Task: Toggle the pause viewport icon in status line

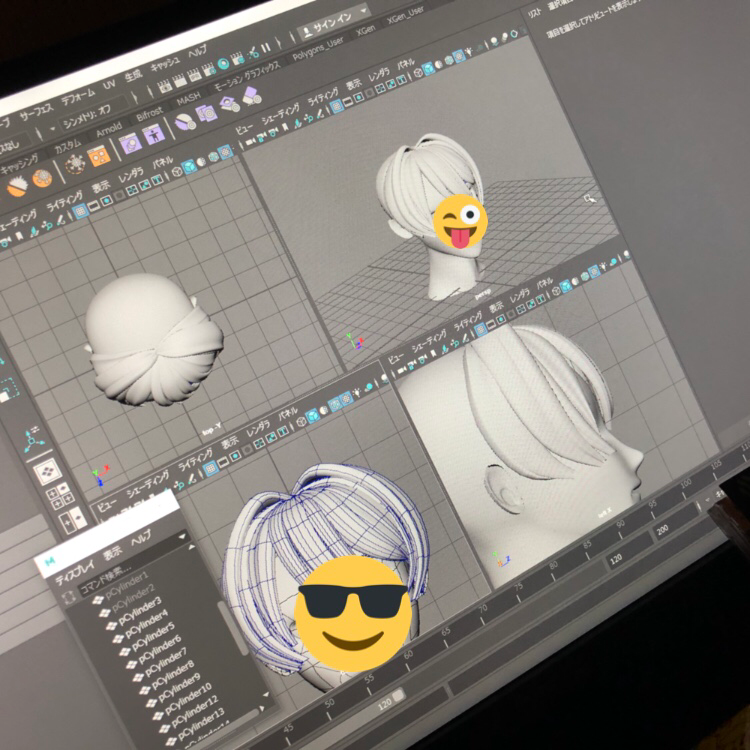Action: click(265, 47)
